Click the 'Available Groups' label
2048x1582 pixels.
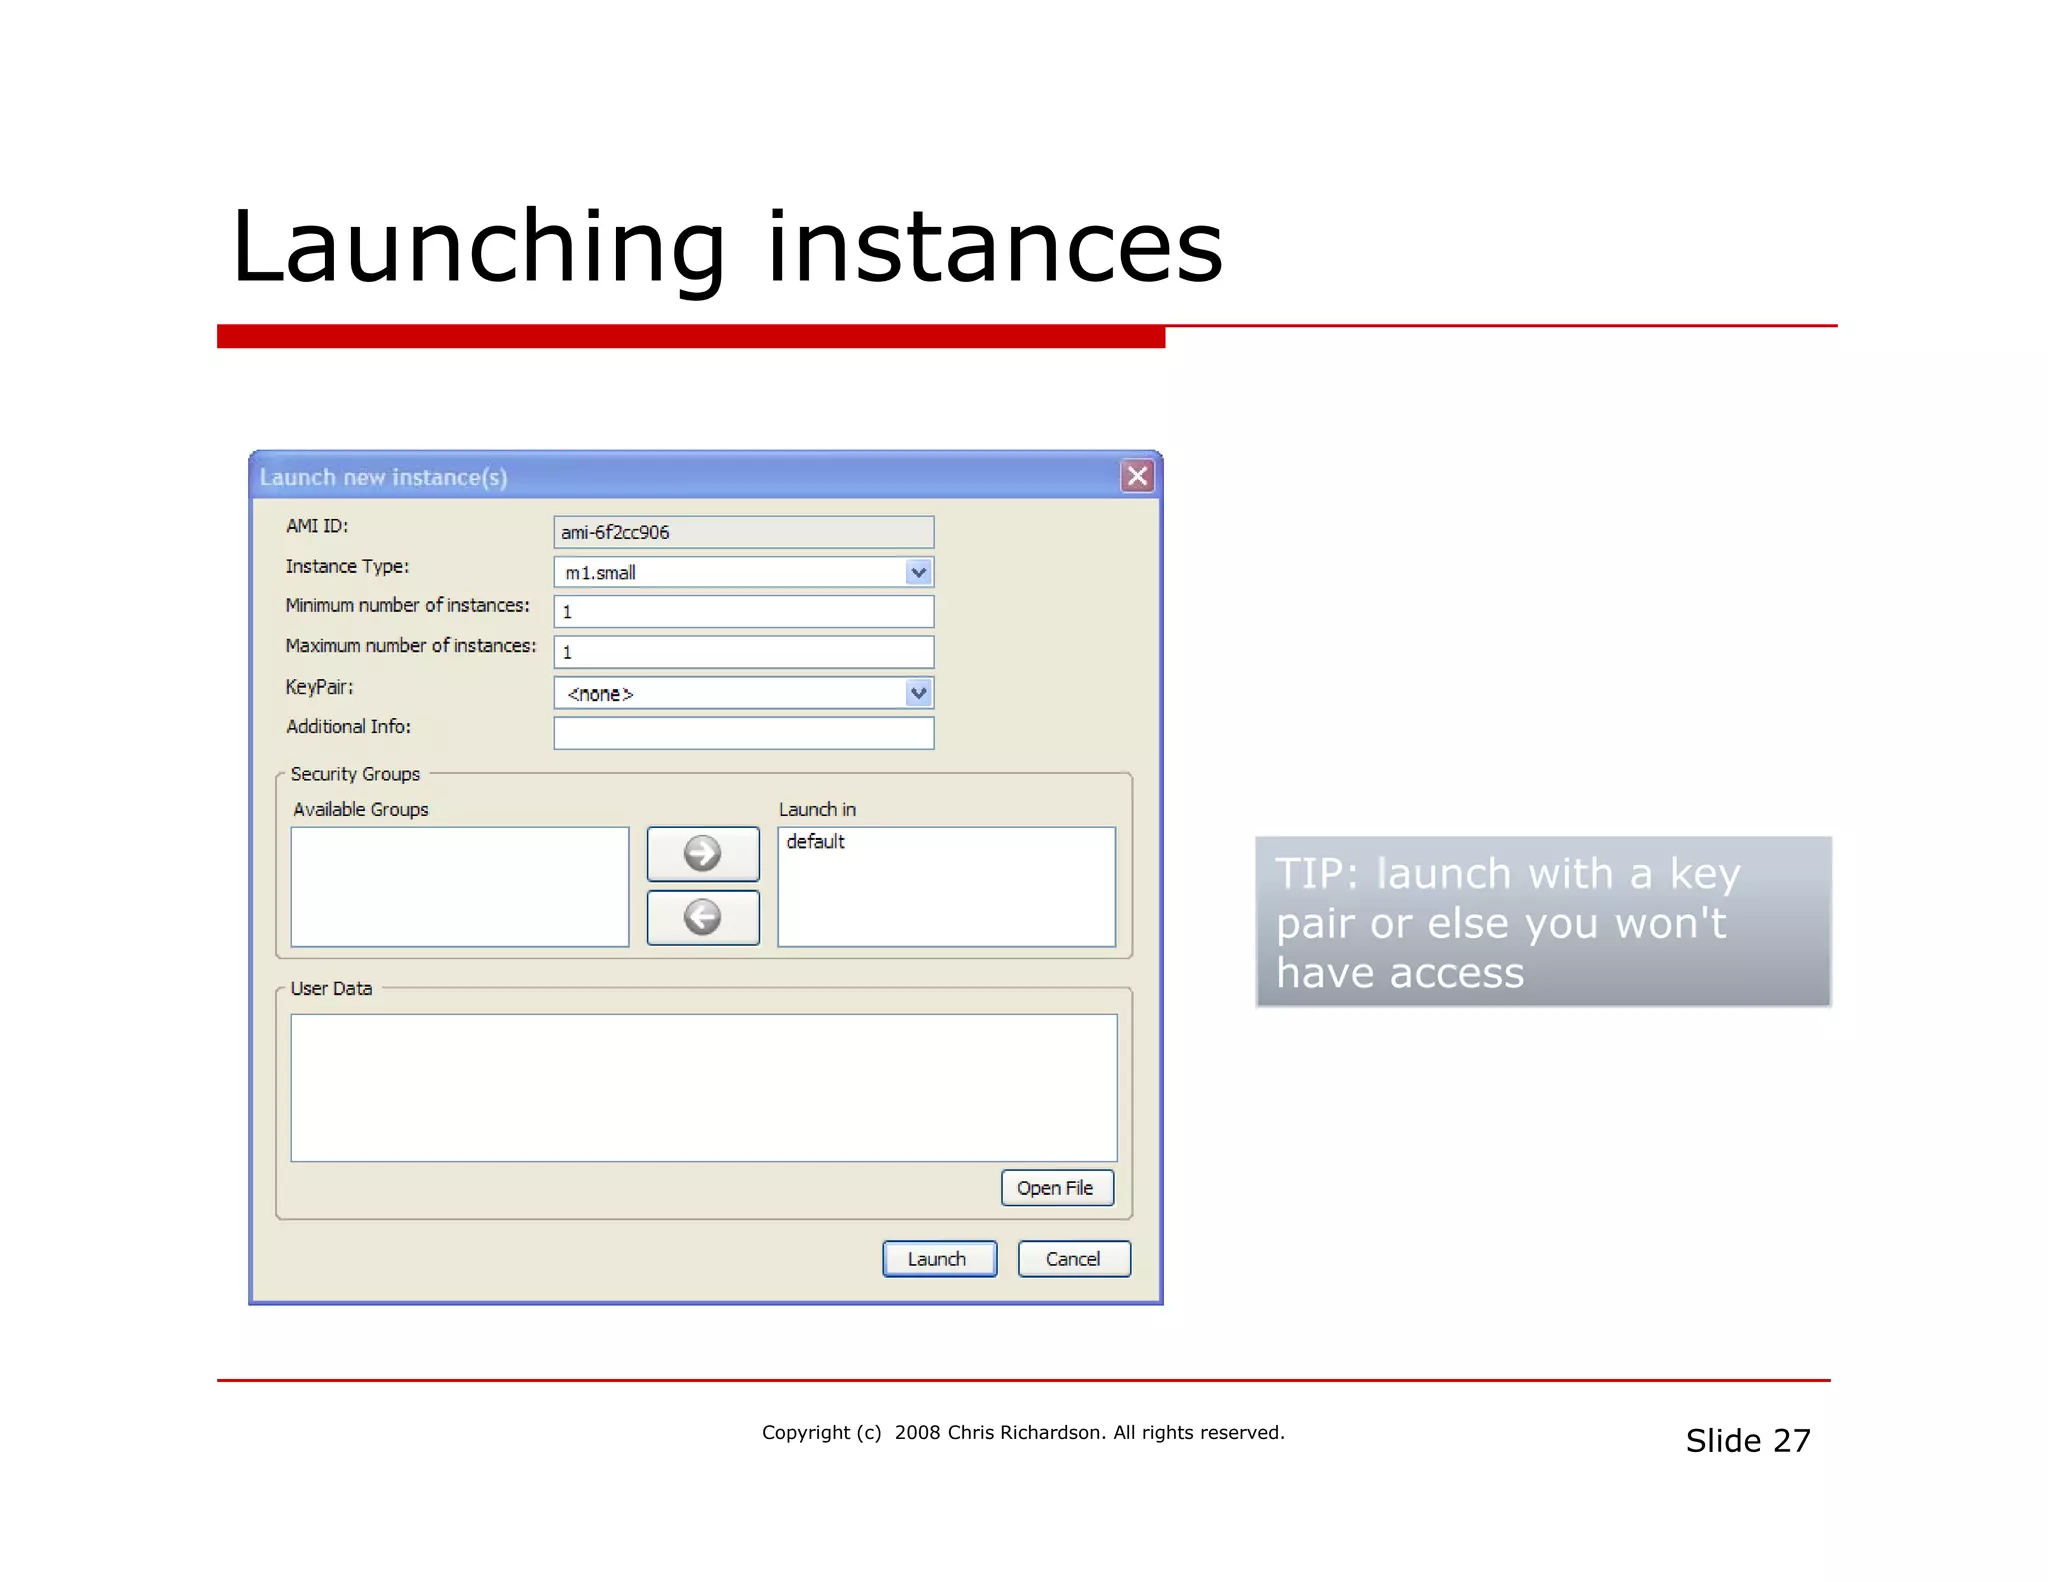tap(360, 809)
